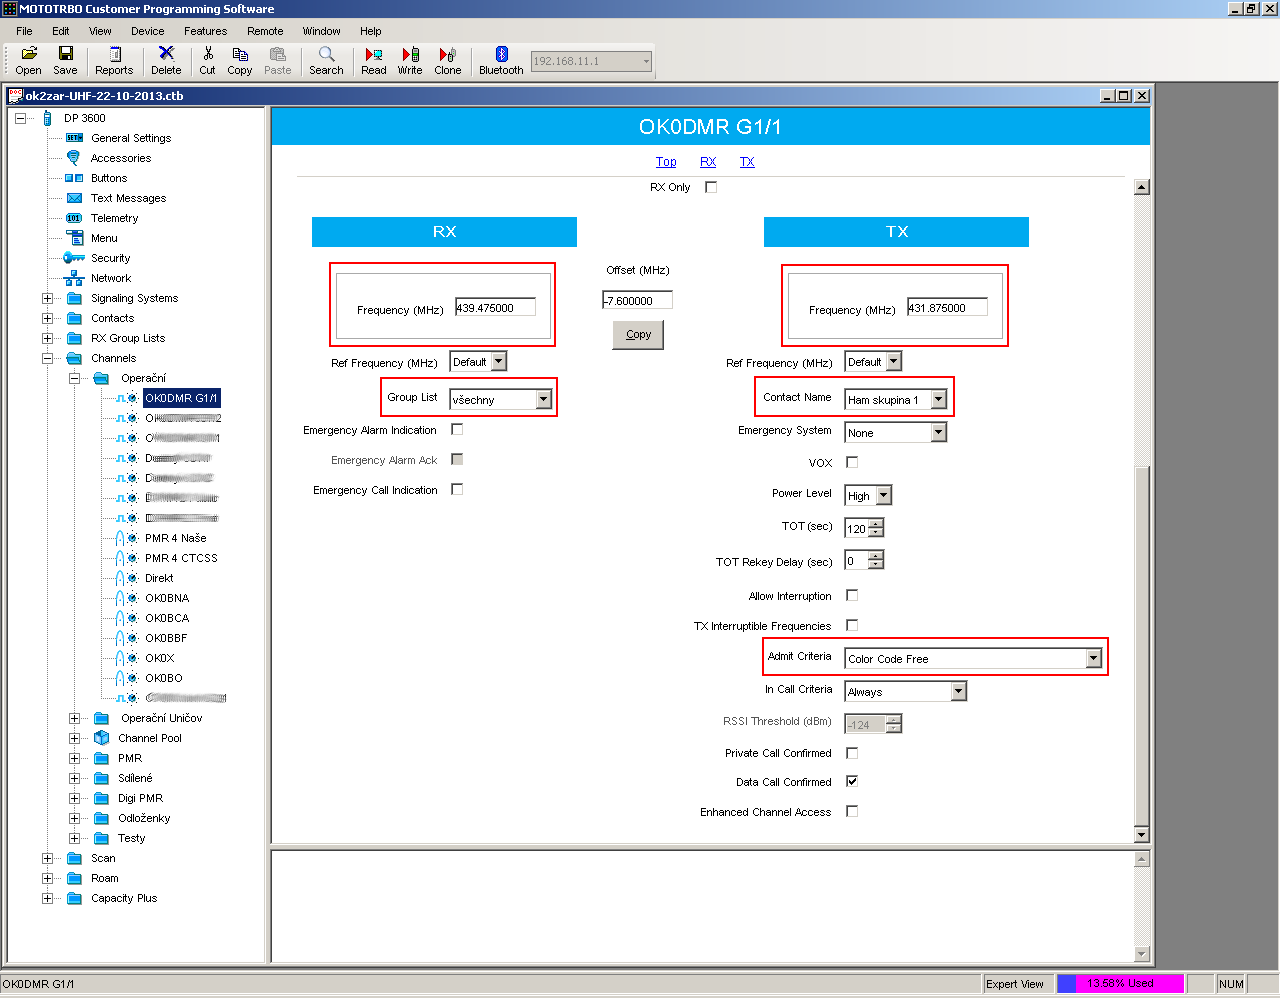The width and height of the screenshot is (1280, 998).
Task: Click the Copy offset button
Action: click(x=638, y=334)
